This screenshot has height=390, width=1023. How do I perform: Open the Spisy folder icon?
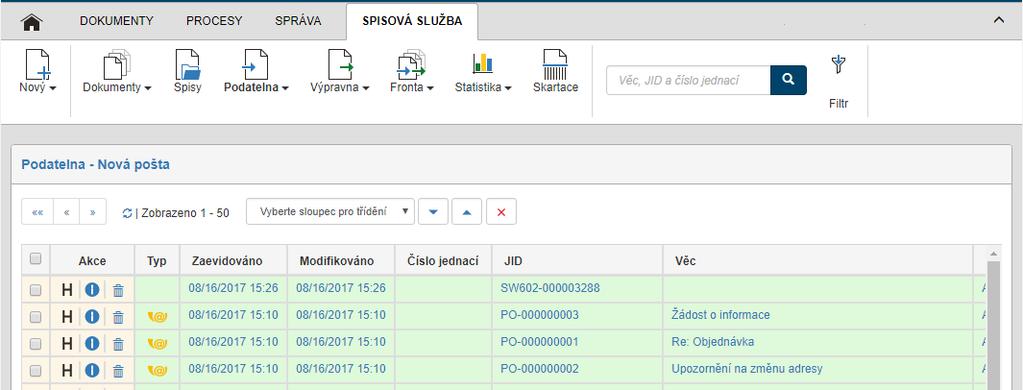(187, 72)
